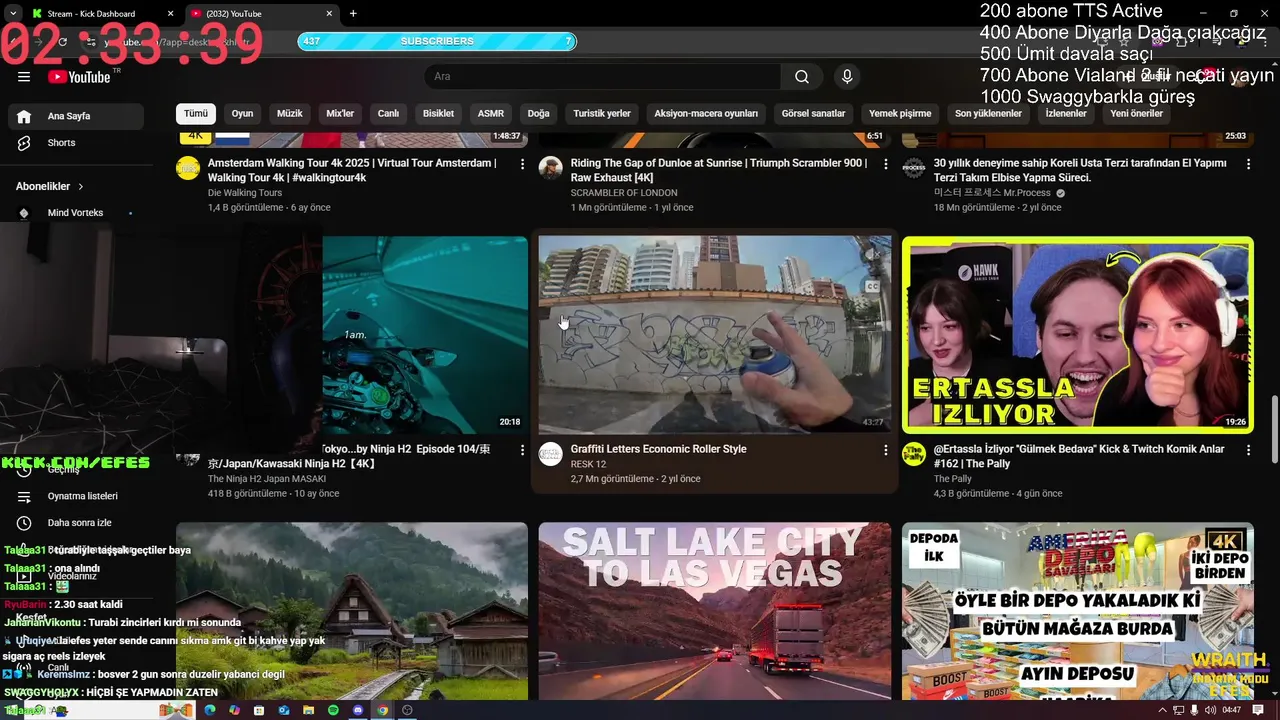This screenshot has width=1280, height=720.
Task: Open the YouTube hamburger guide menu
Action: point(24,77)
